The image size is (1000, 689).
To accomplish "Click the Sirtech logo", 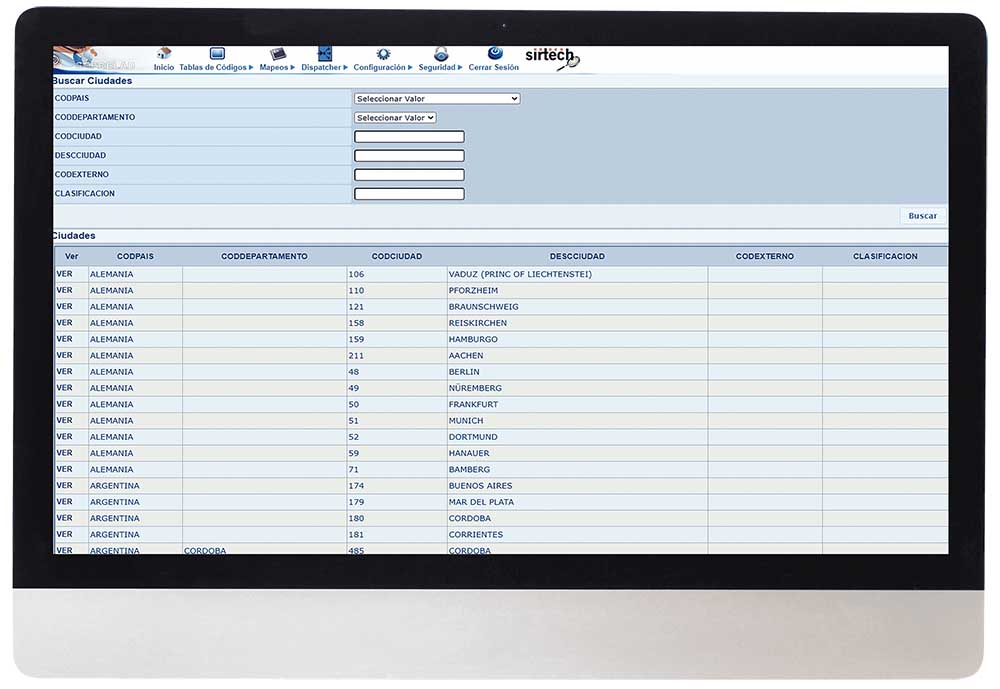I will point(552,57).
